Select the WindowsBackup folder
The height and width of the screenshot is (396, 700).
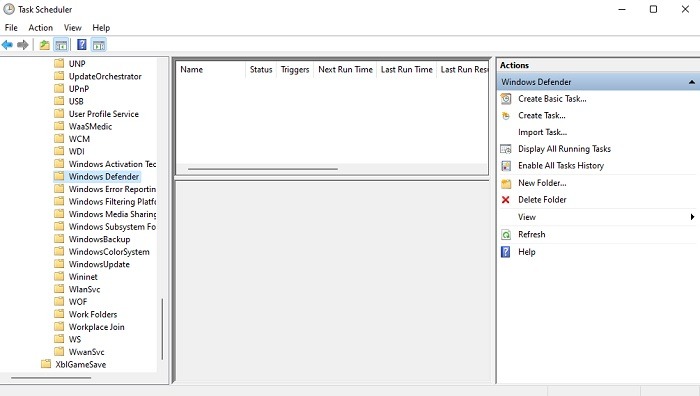coord(99,239)
